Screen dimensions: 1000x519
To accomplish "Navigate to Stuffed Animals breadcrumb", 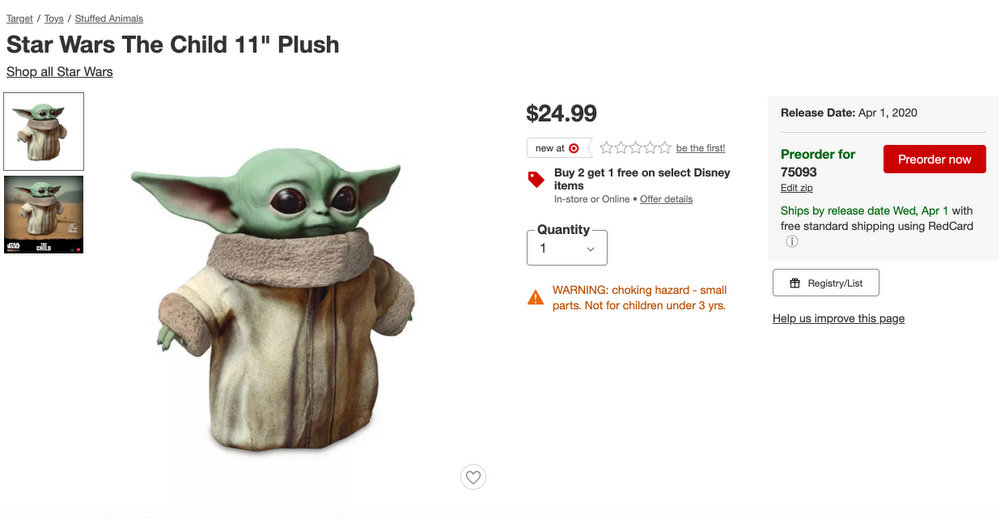I will [x=109, y=19].
